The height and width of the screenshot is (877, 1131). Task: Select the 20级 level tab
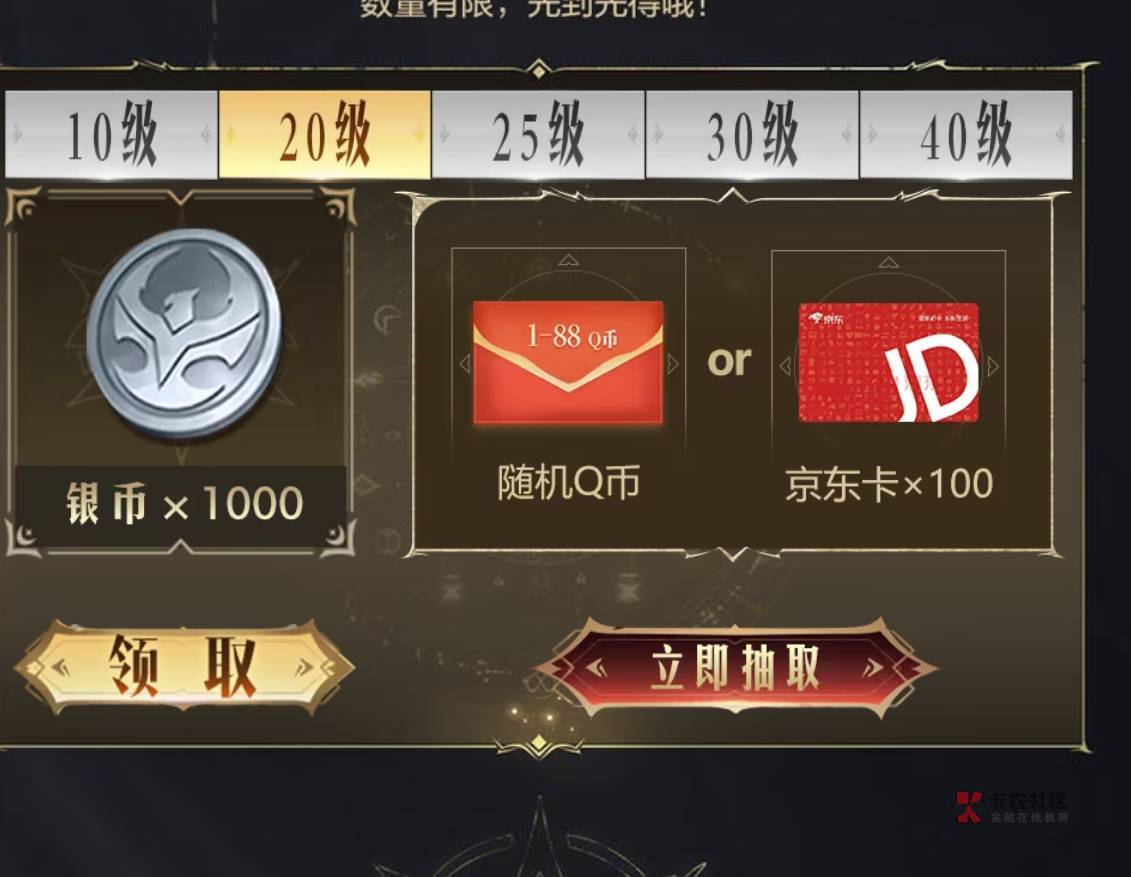[325, 135]
